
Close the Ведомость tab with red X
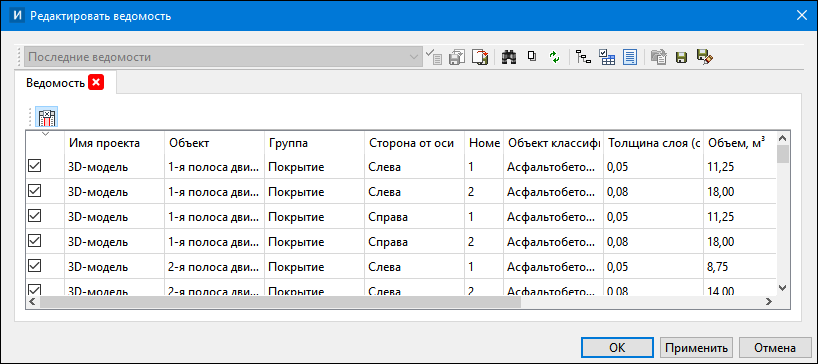[95, 83]
